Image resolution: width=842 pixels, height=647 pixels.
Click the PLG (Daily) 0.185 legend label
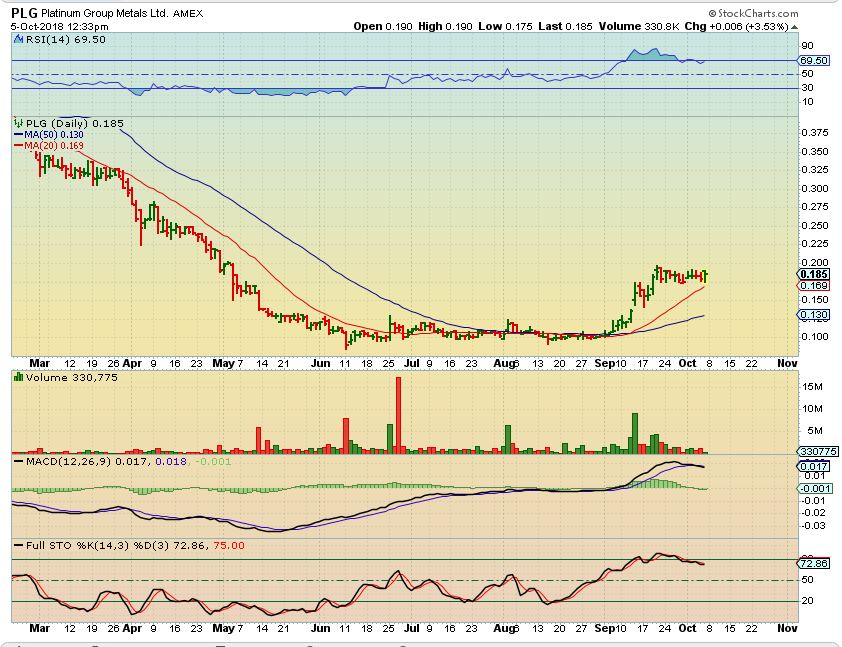click(75, 123)
